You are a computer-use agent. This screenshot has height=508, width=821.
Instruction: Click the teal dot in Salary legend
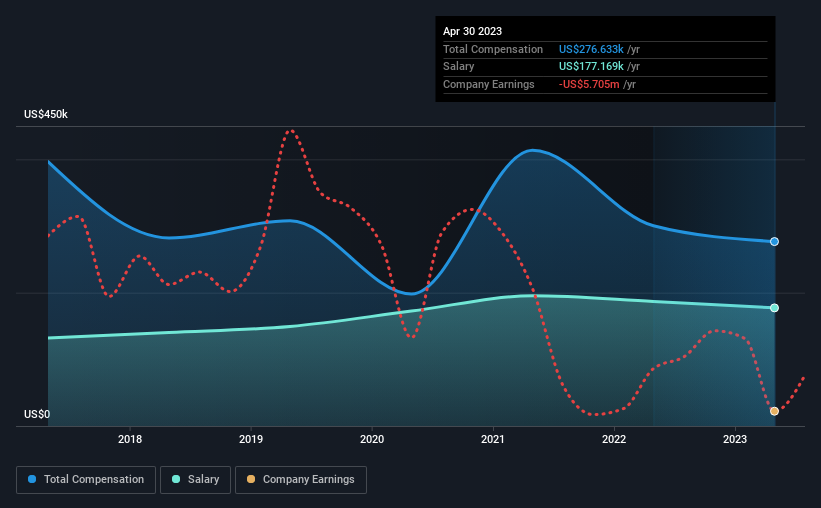pyautogui.click(x=176, y=479)
